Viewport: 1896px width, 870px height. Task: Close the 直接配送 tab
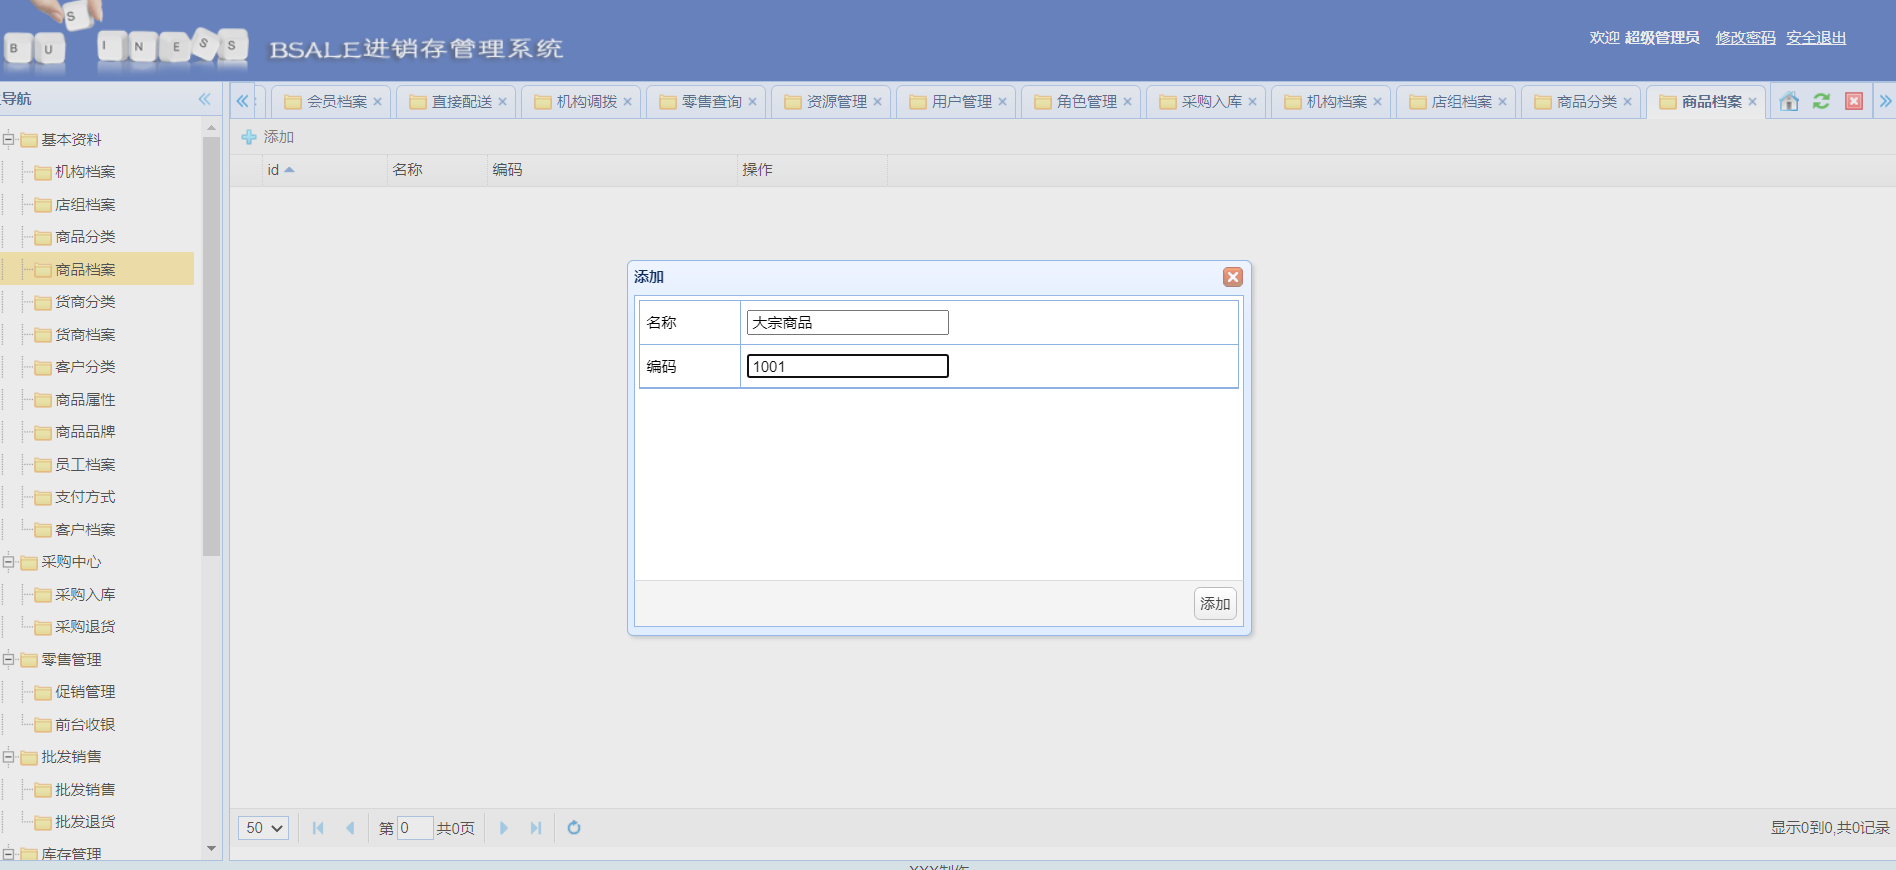click(502, 102)
